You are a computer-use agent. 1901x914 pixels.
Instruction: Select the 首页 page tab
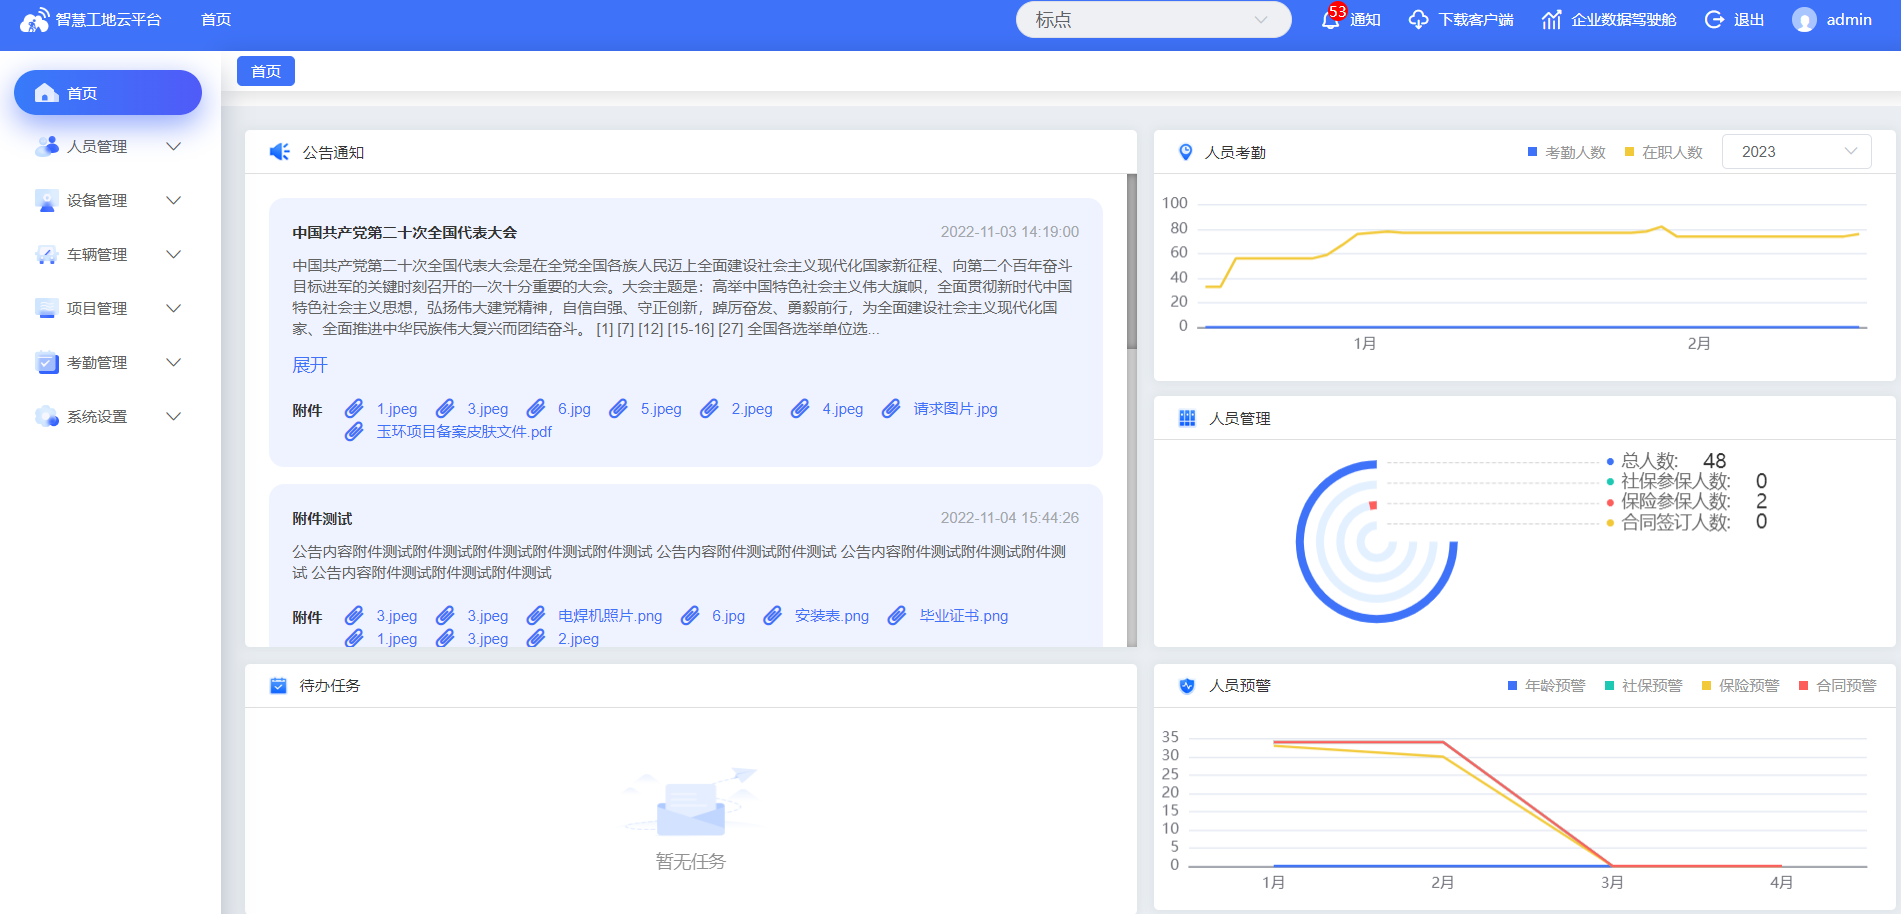(x=266, y=71)
